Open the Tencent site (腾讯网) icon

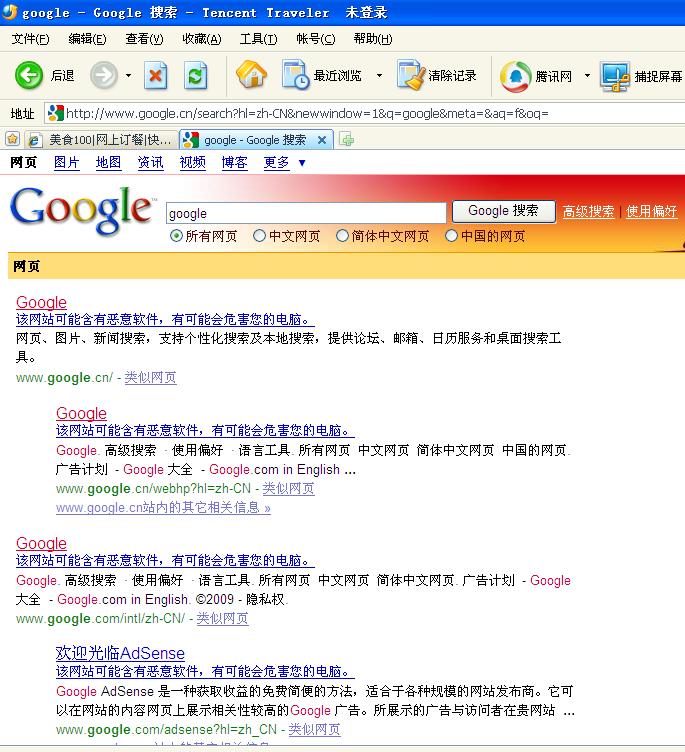[516, 76]
